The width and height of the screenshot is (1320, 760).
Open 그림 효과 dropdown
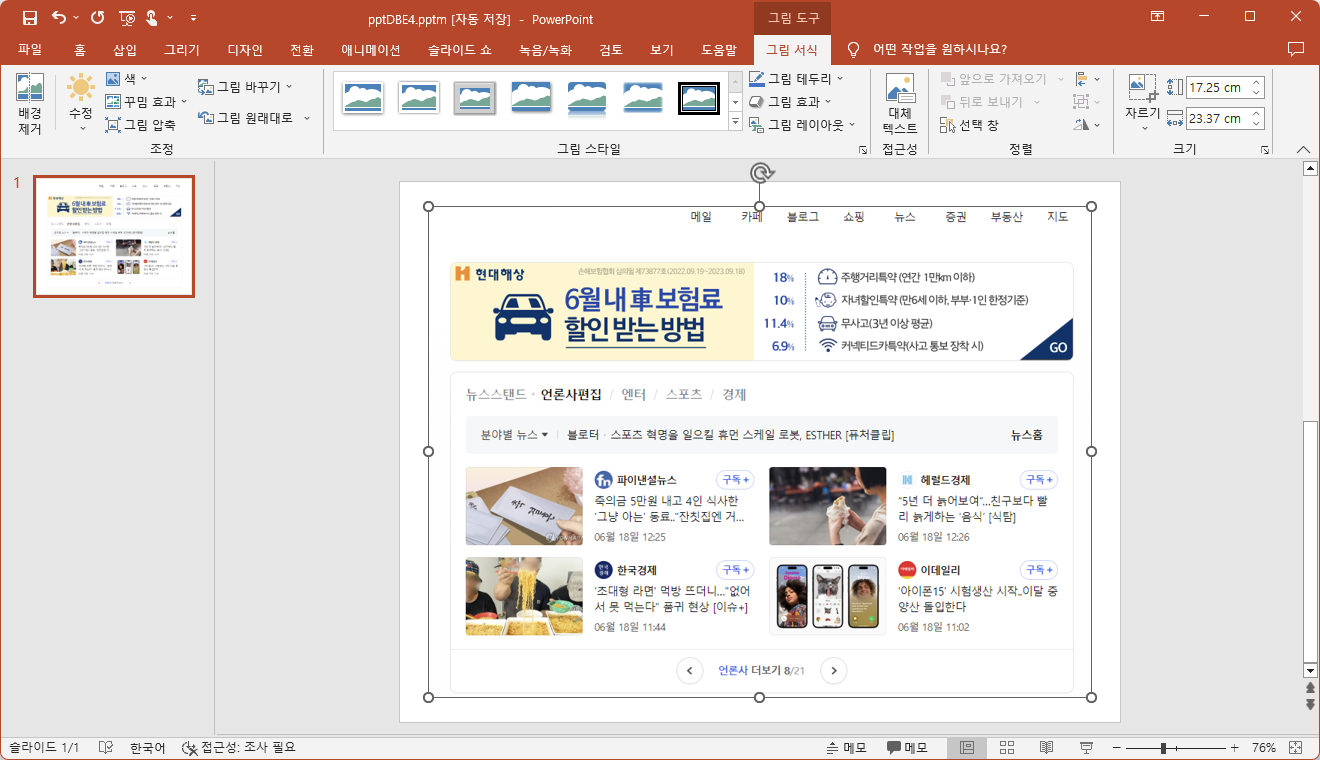tap(790, 101)
